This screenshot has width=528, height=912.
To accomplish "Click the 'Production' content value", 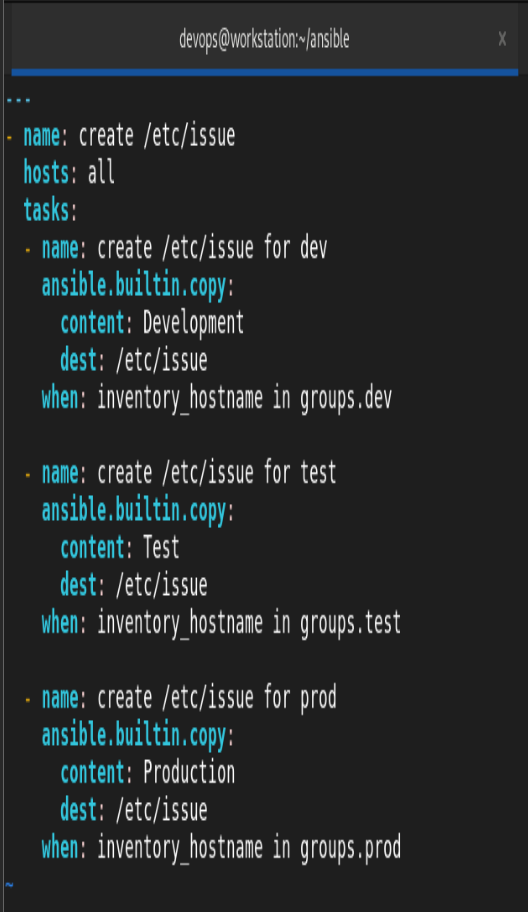I will click(189, 772).
